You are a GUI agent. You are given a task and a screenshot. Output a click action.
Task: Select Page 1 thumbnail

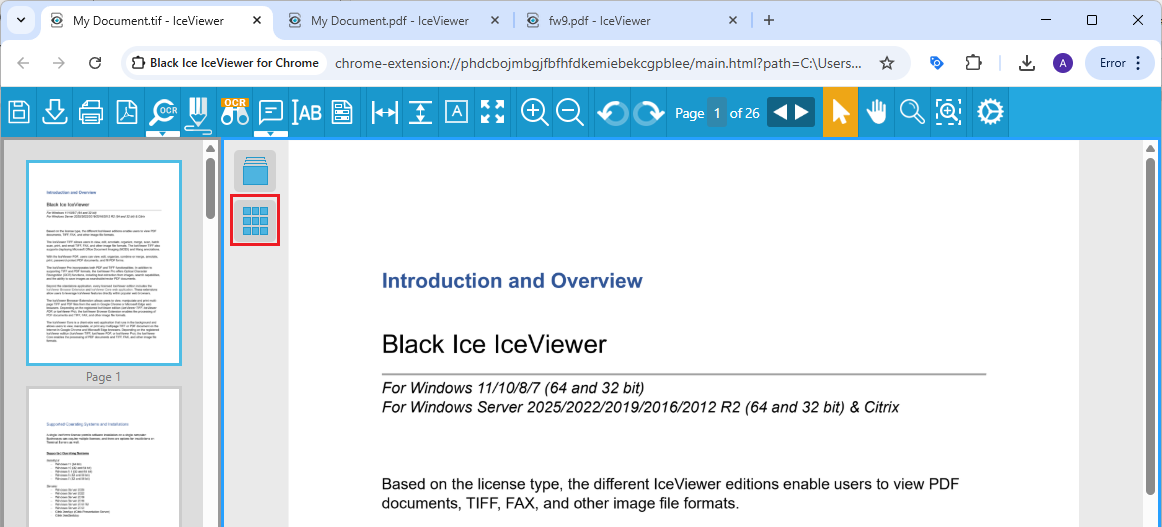coord(104,263)
